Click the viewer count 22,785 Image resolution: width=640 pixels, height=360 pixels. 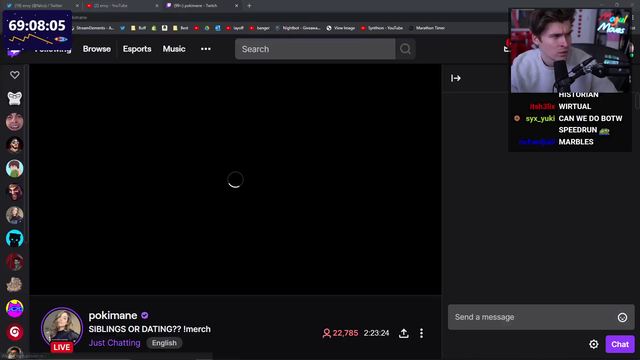(x=340, y=333)
